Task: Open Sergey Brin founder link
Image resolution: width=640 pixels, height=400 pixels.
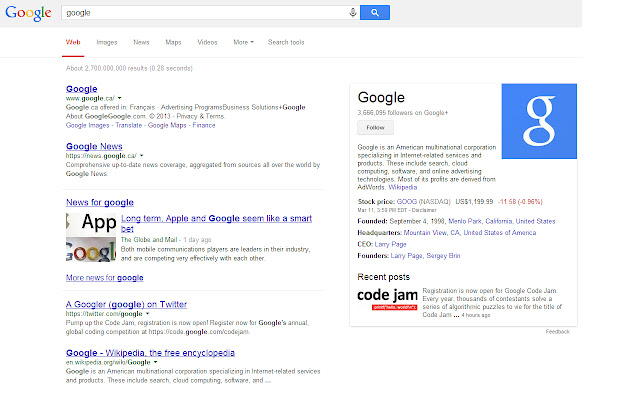Action: pos(443,256)
